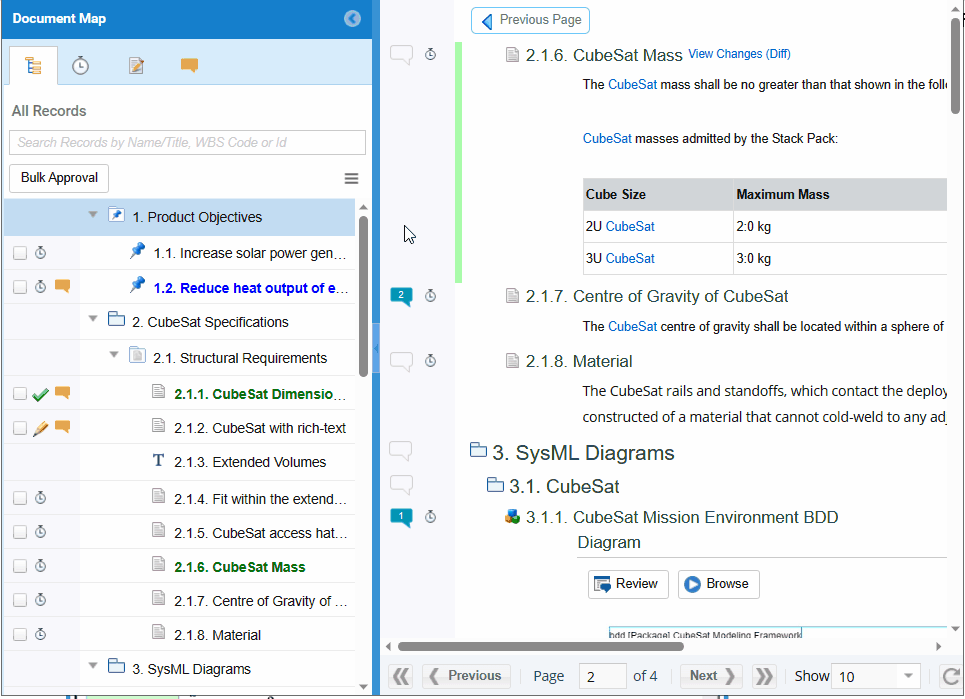
Task: Open the View Changes (Diff) link
Action: coord(739,54)
